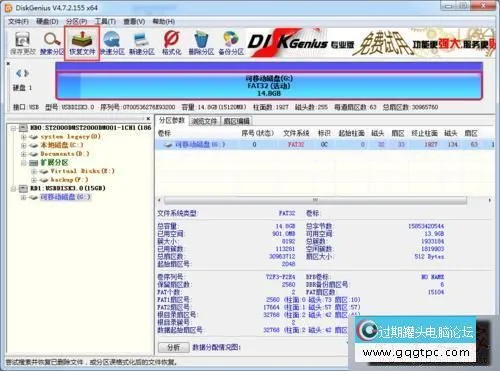Click the 序号(状态) column header

coord(257,133)
